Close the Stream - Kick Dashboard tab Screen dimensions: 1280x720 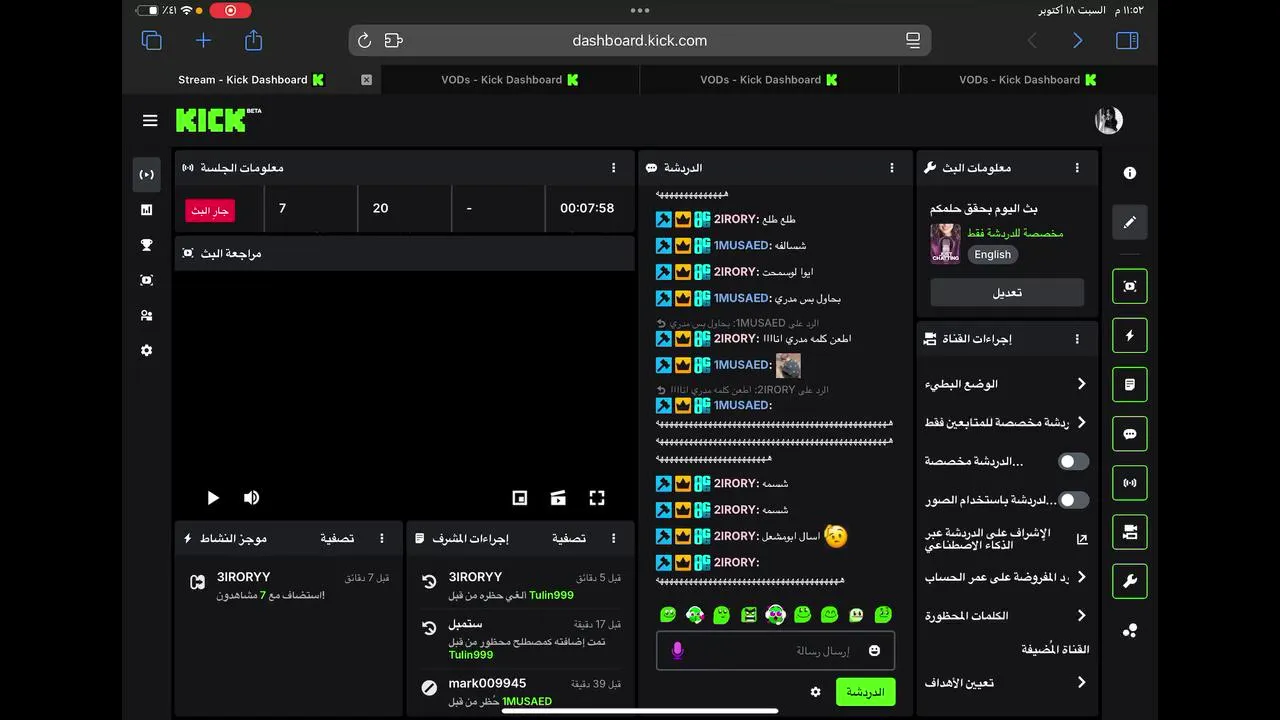click(x=366, y=80)
